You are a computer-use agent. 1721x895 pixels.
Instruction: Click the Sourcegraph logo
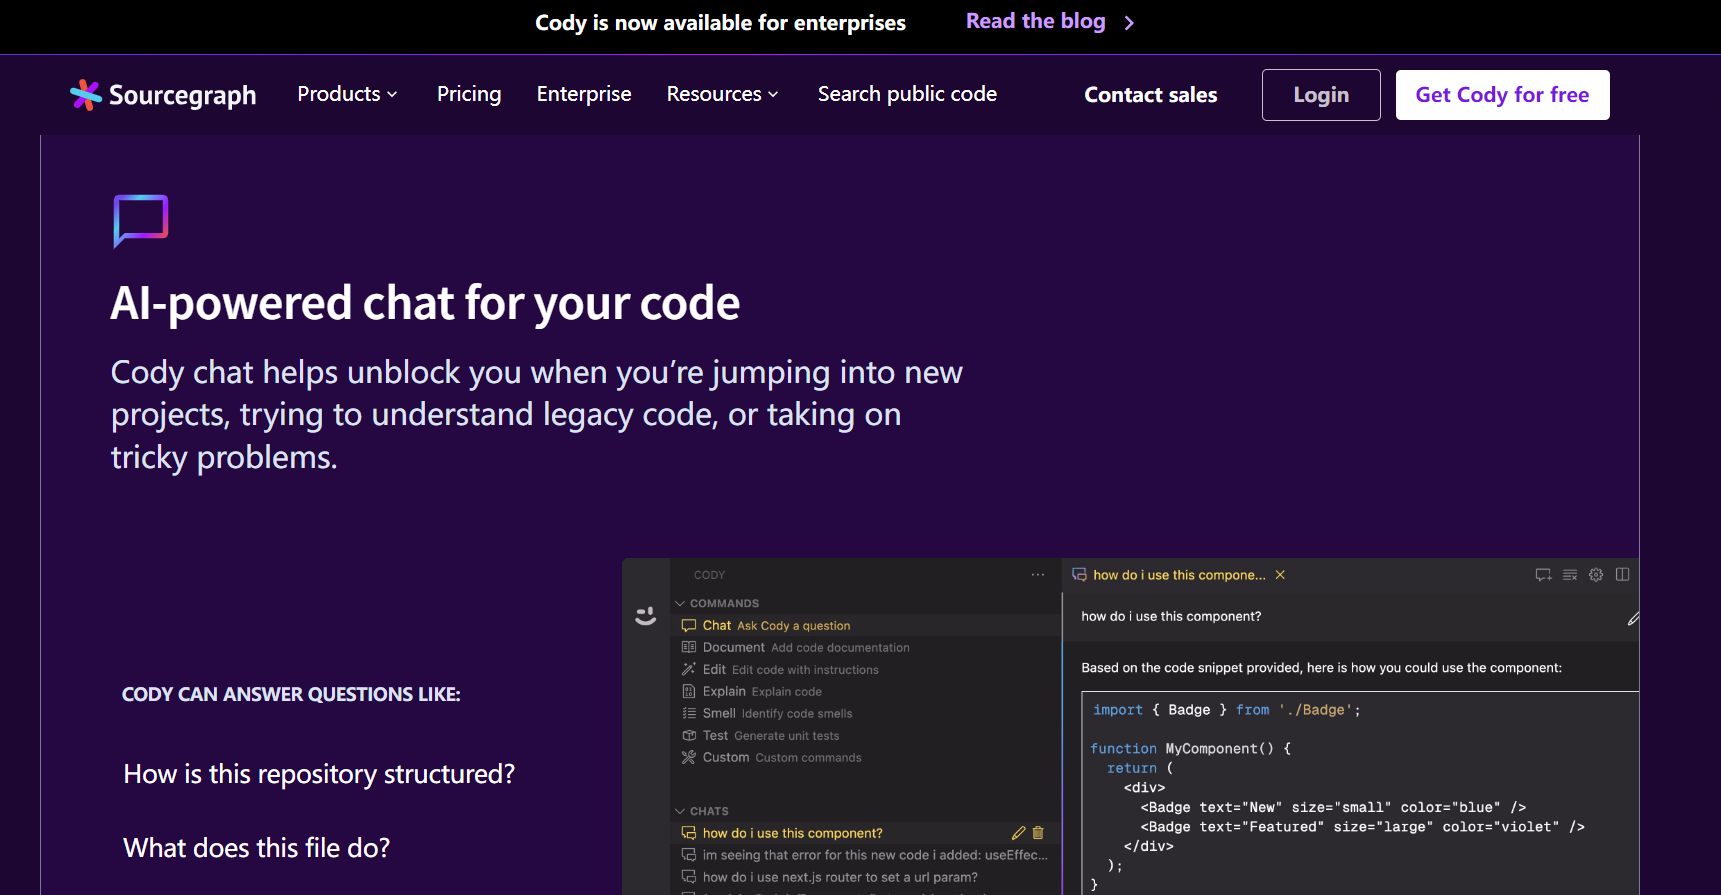click(163, 95)
